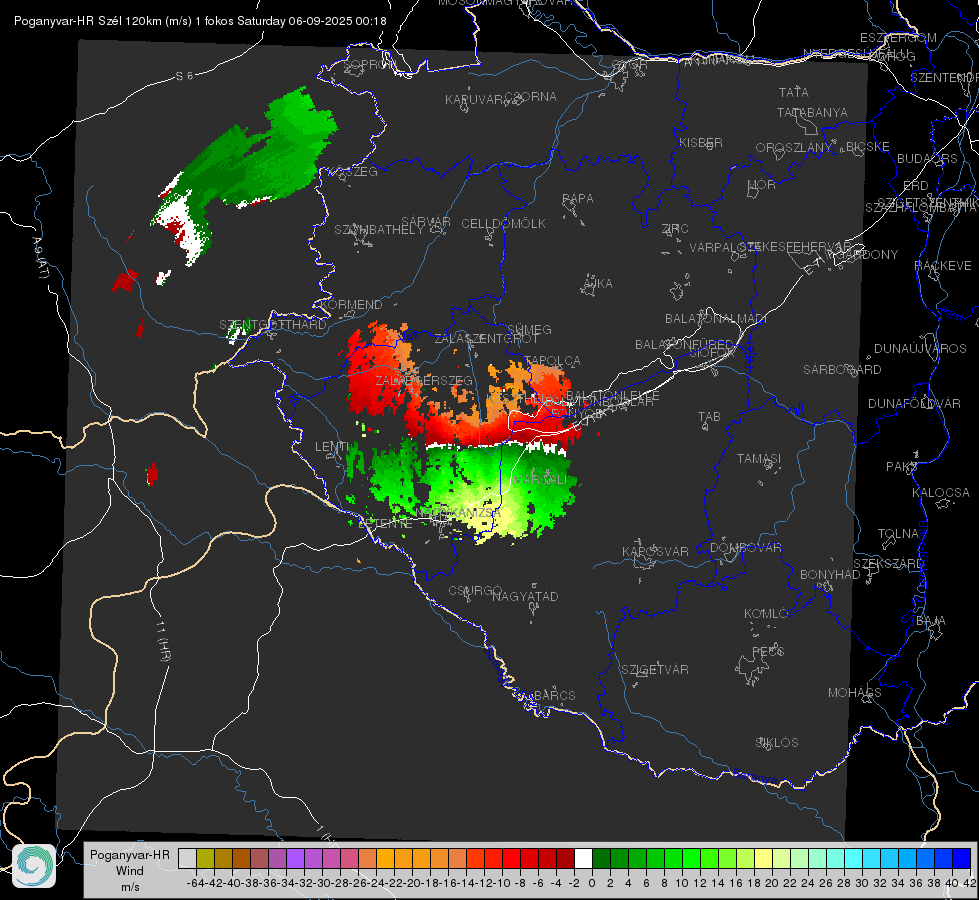Click the TAMÁSI city label
This screenshot has height=900, width=979.
tap(759, 459)
